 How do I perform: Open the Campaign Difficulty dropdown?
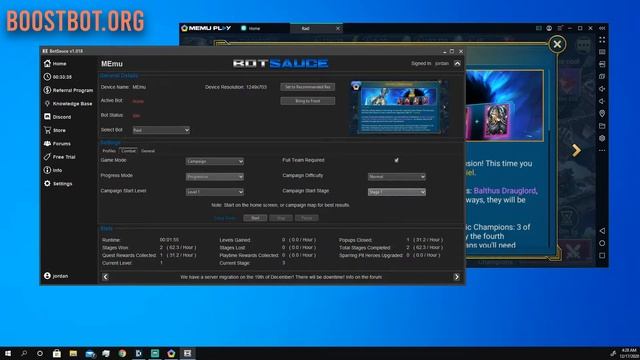pyautogui.click(x=397, y=177)
